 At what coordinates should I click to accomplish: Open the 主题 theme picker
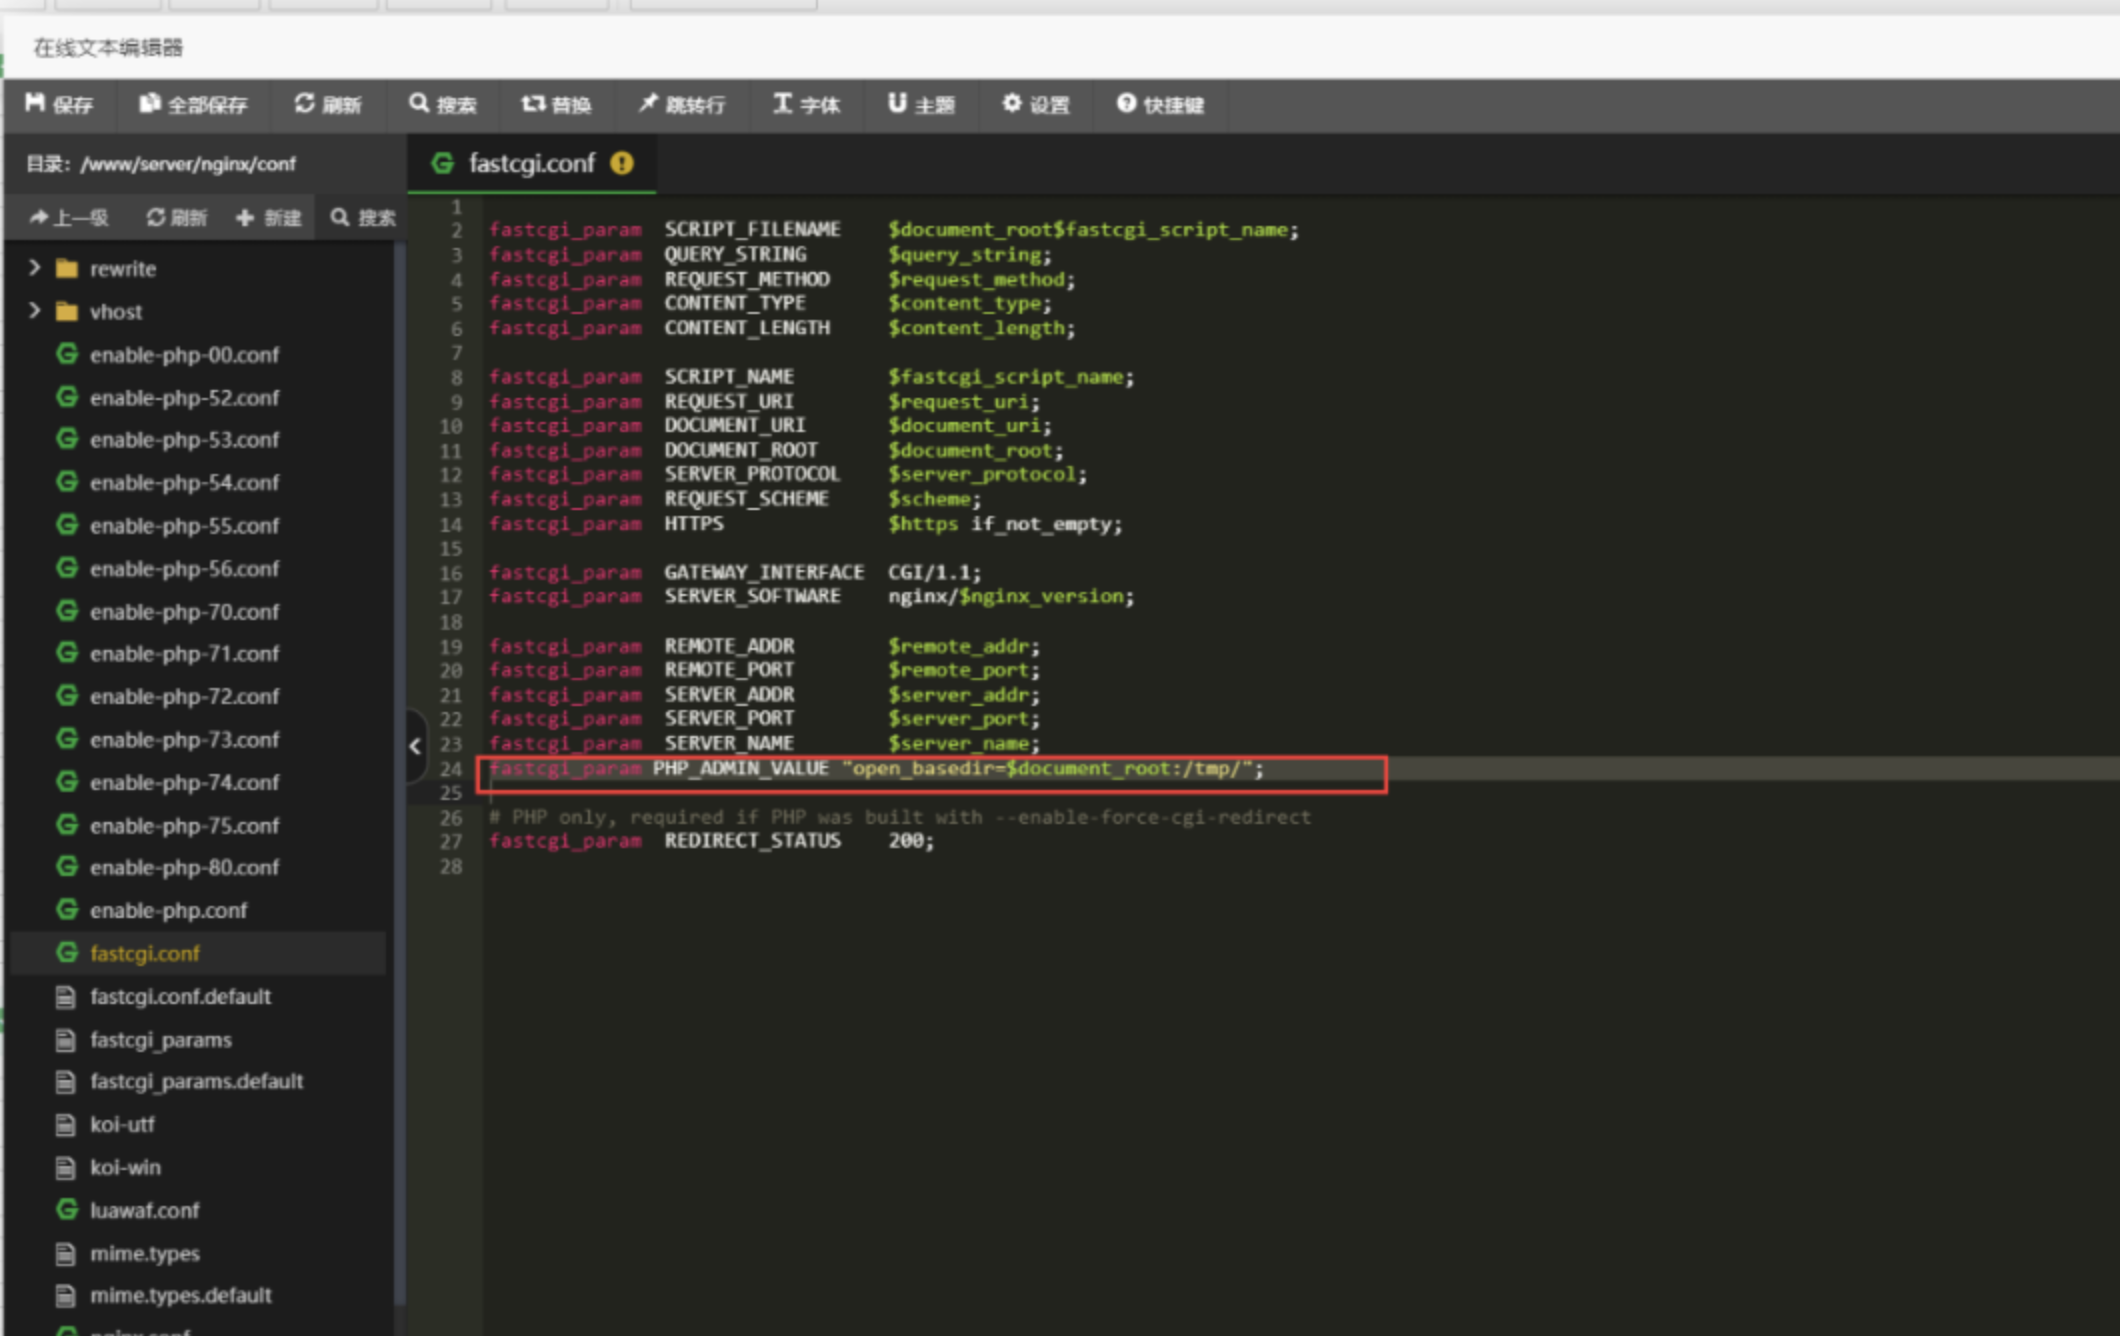click(921, 104)
